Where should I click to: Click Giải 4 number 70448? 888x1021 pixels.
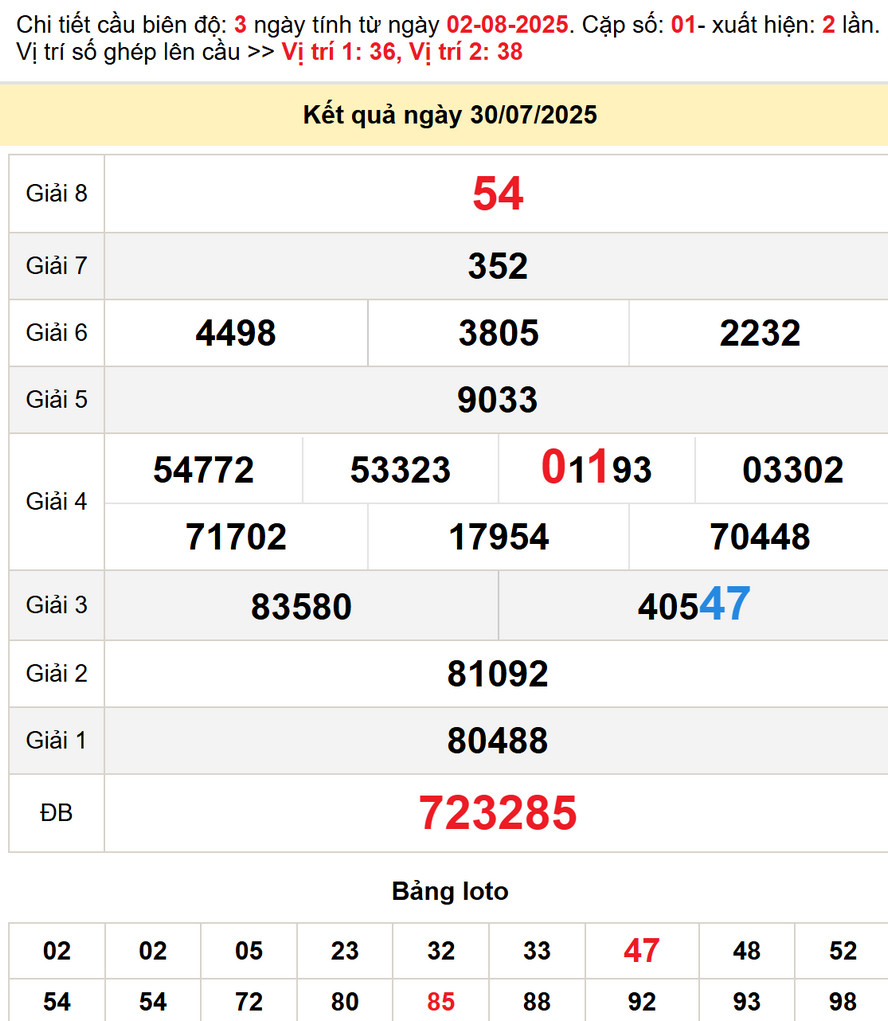click(x=759, y=537)
